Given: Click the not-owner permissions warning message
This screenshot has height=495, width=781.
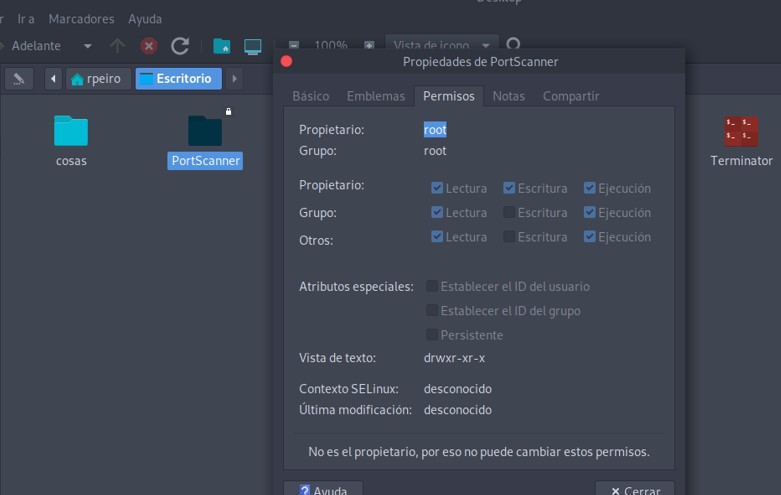Looking at the screenshot, I should click(479, 452).
